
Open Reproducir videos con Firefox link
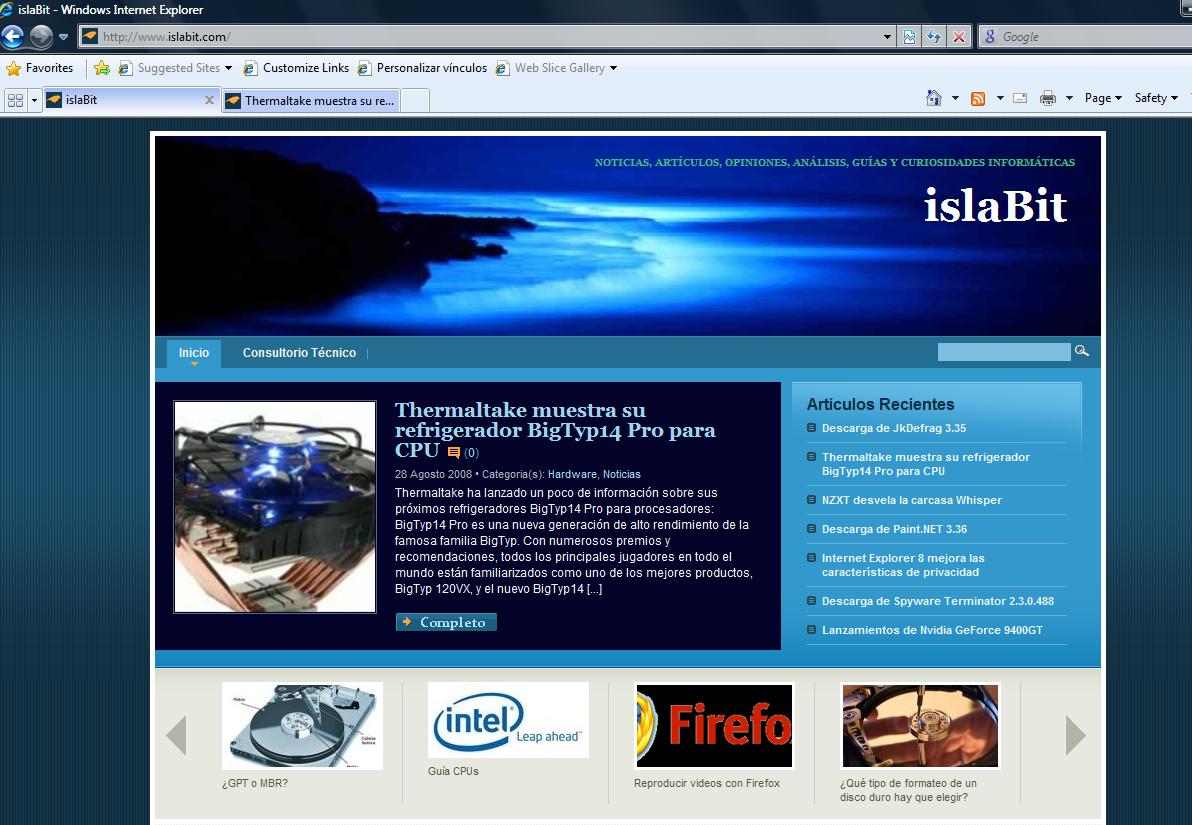tap(707, 783)
